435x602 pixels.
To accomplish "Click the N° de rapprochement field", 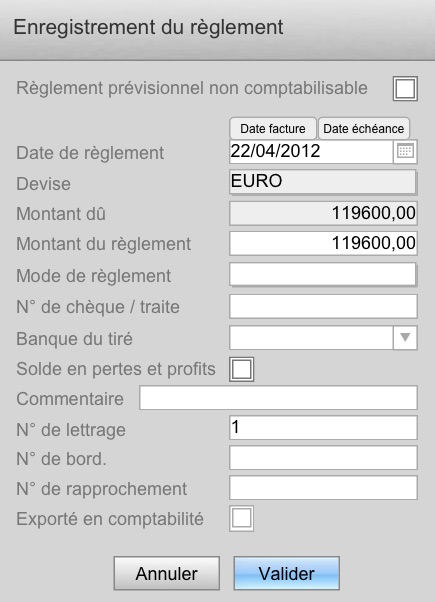I will 323,488.
